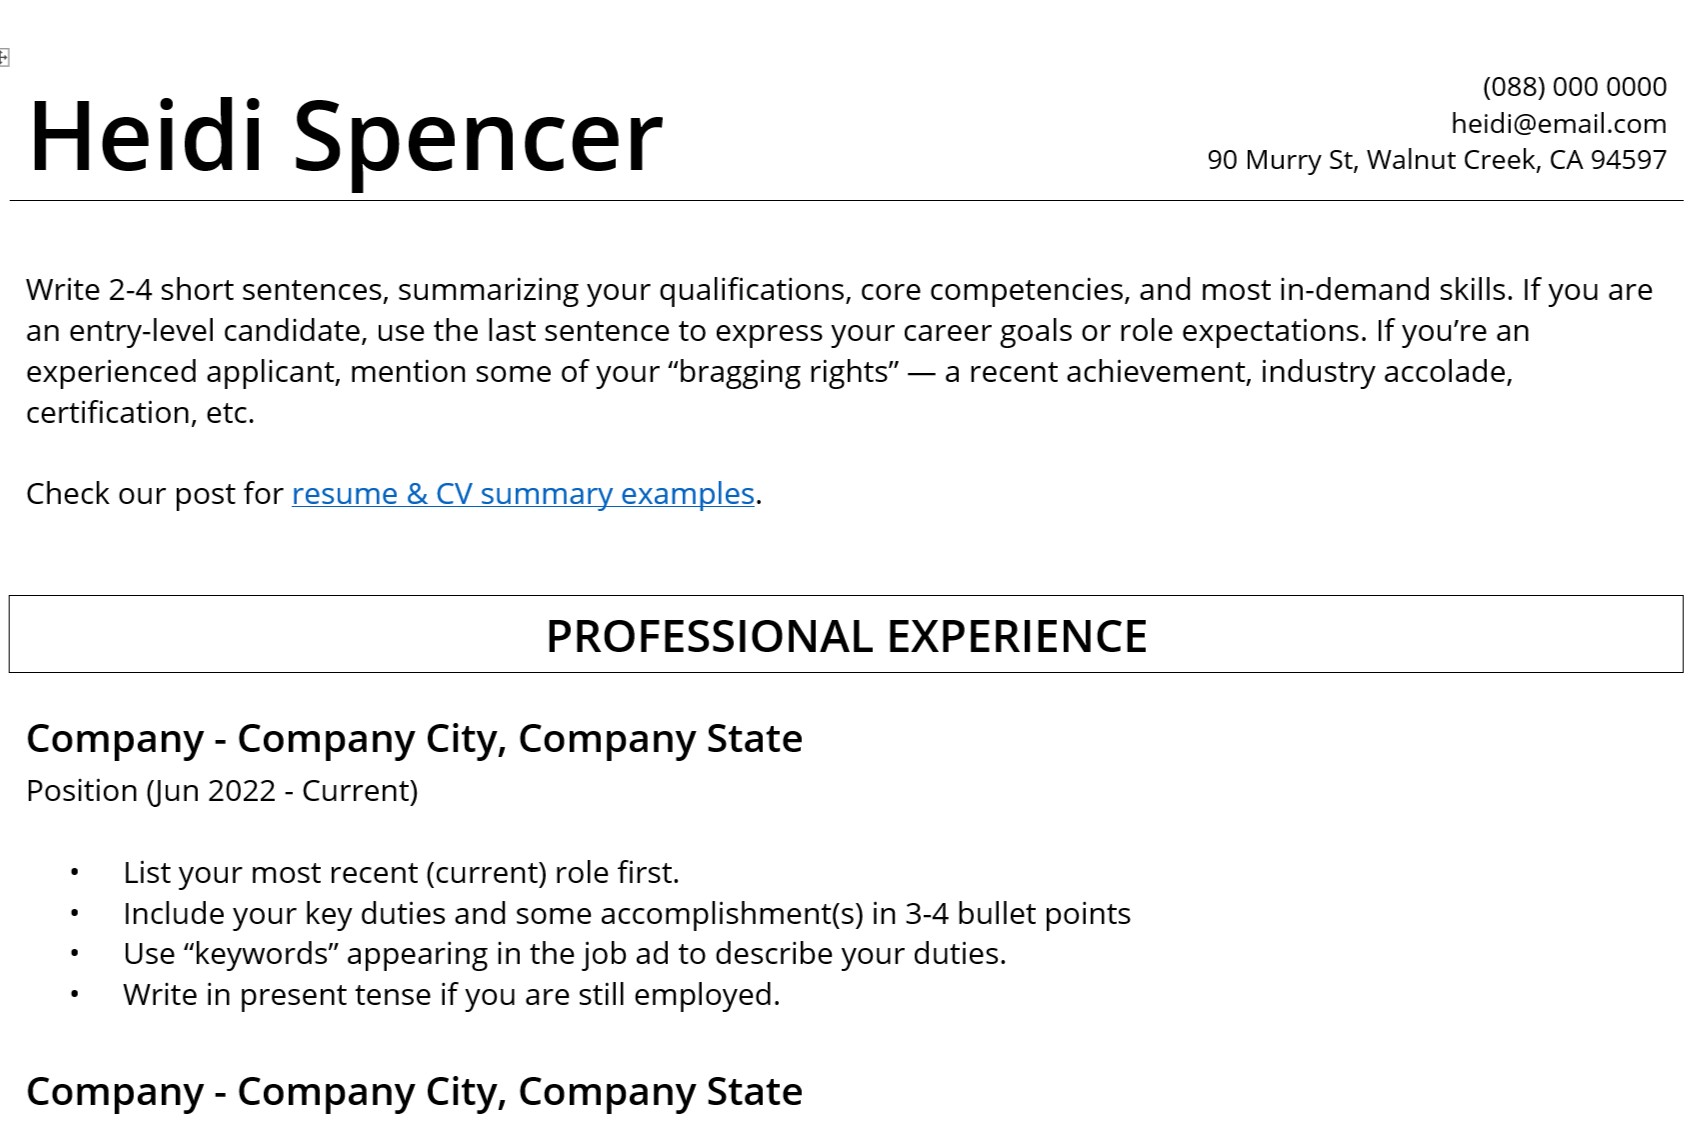Click the 90 Murry St address line

coord(1436,160)
